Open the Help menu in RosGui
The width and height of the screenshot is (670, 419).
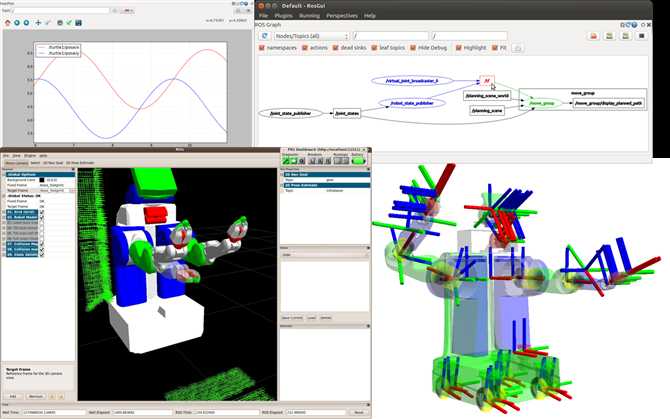(x=370, y=15)
